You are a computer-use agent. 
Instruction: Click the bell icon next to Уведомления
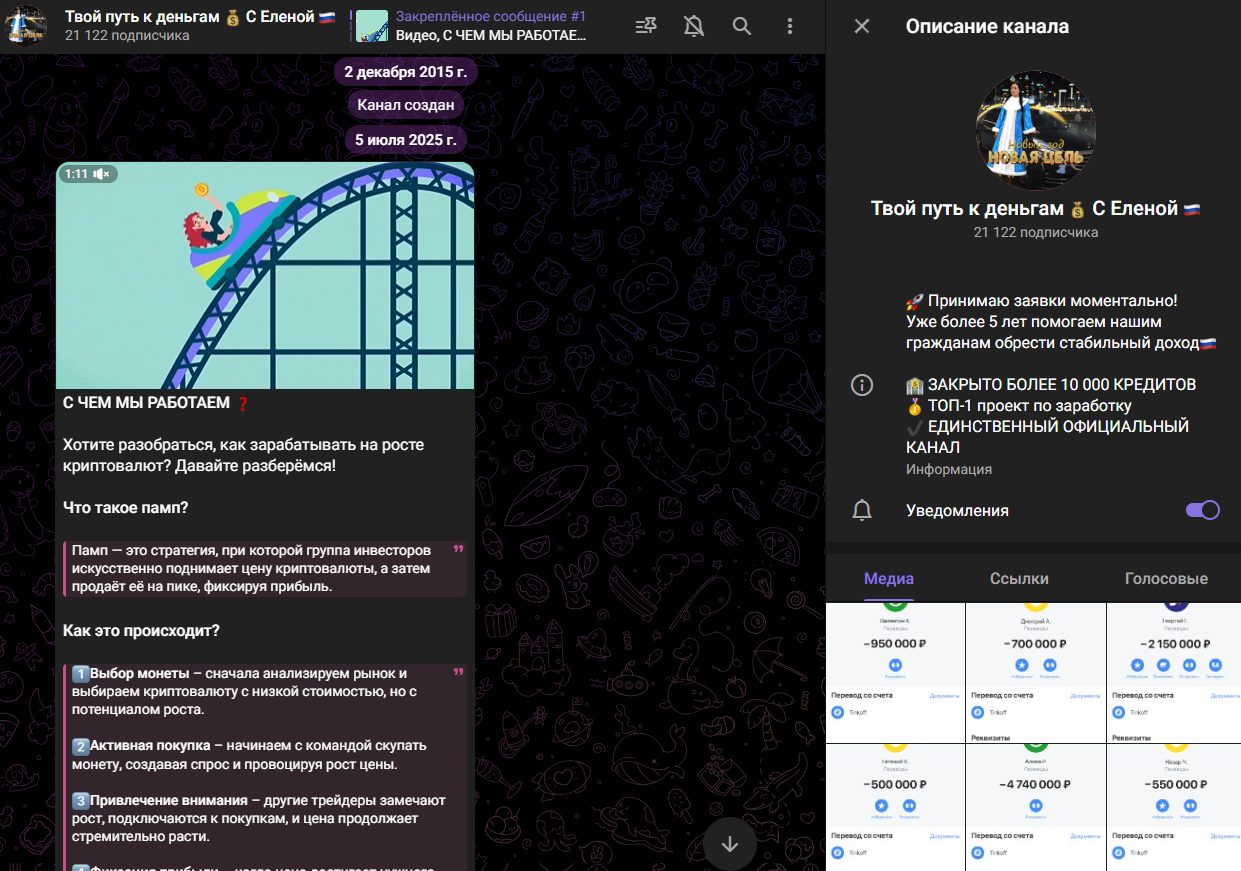pos(862,511)
